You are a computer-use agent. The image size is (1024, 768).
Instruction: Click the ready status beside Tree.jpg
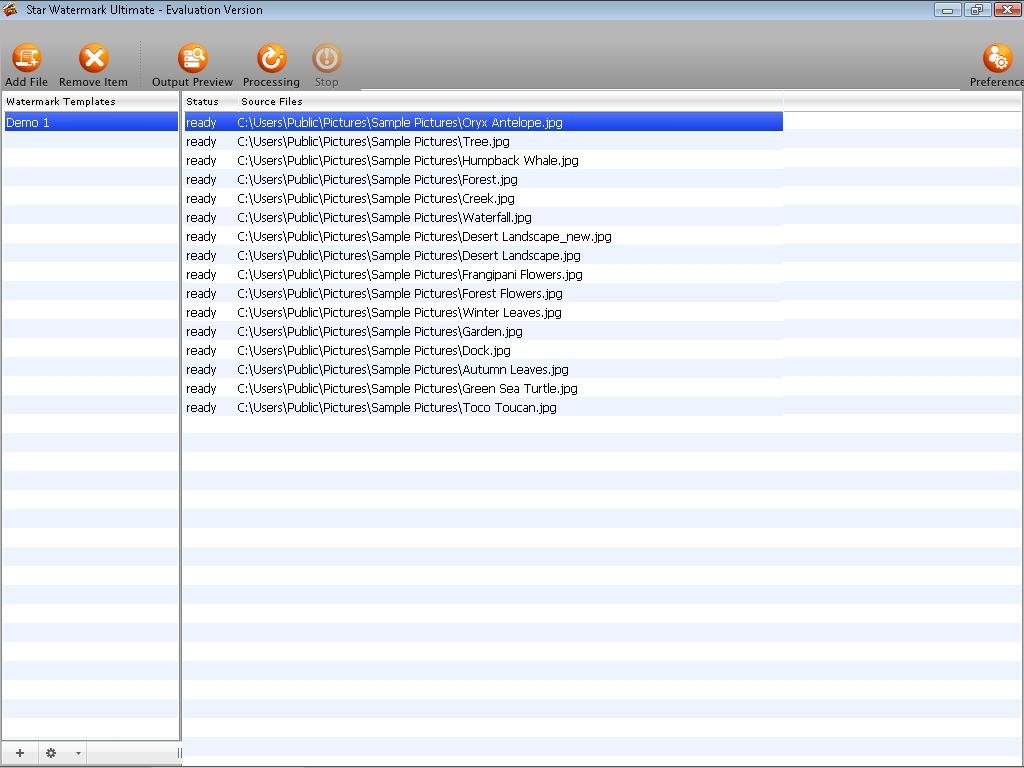coord(201,142)
